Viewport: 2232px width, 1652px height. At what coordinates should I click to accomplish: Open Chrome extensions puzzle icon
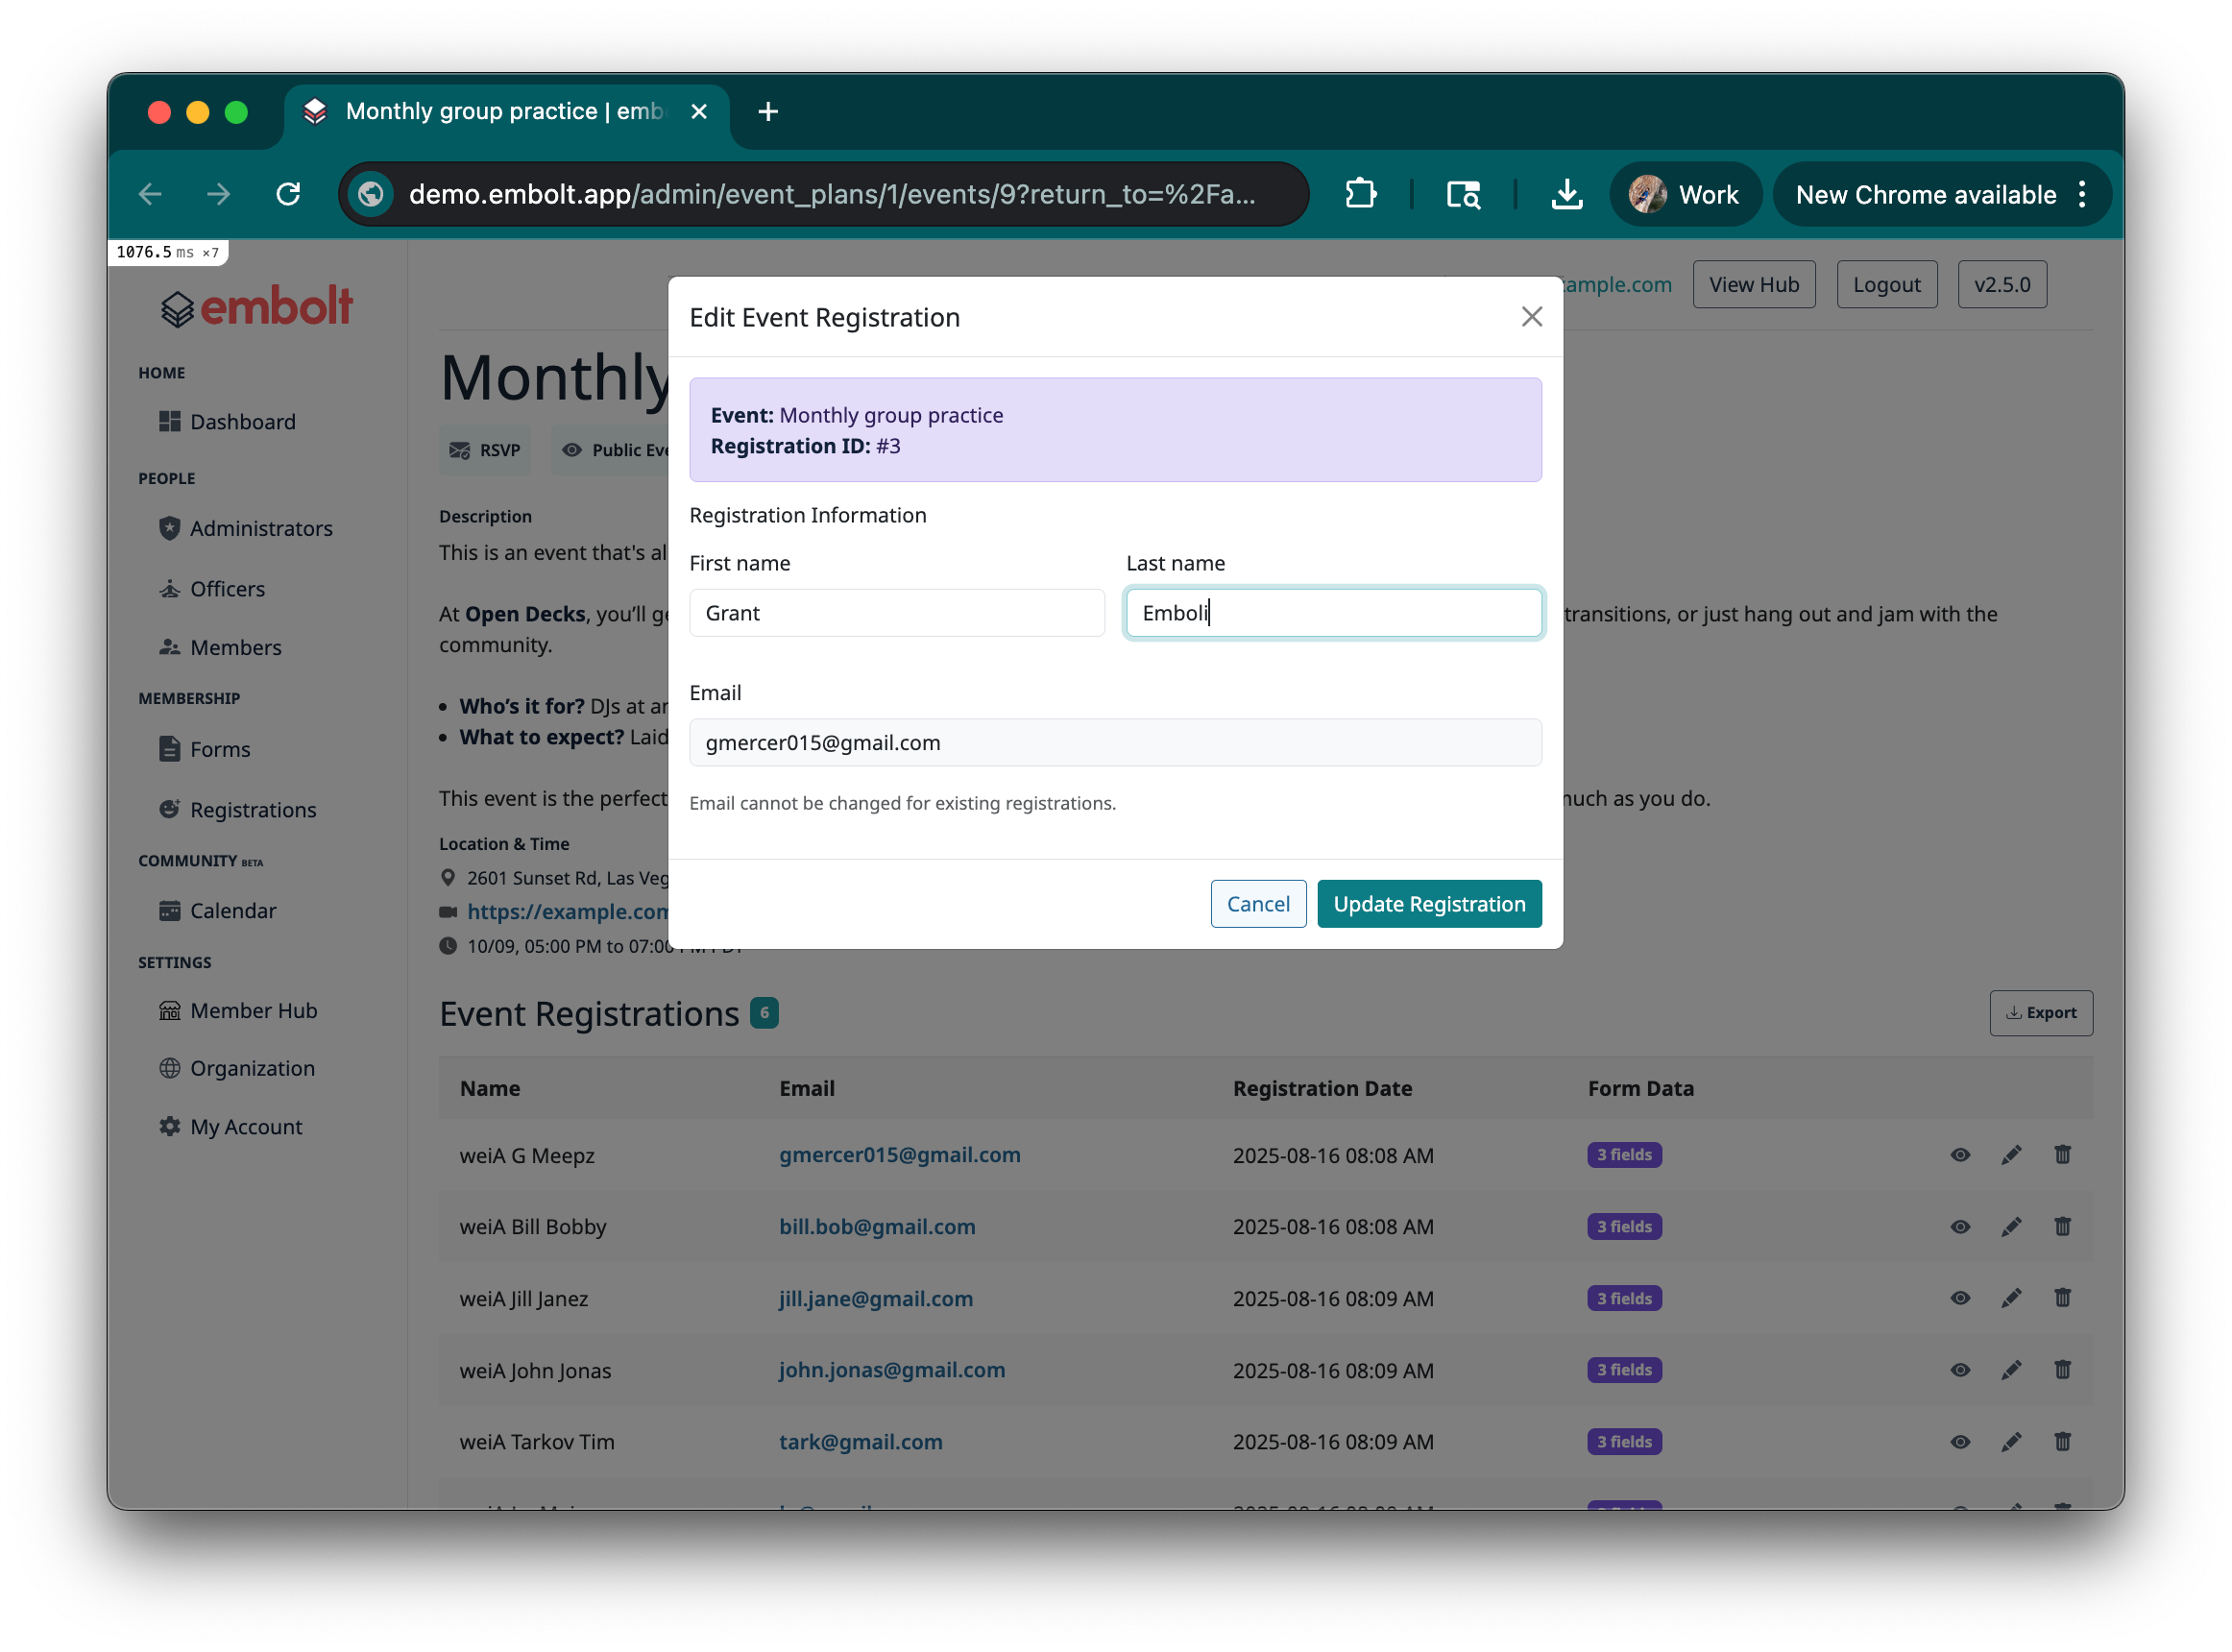pos(1360,194)
